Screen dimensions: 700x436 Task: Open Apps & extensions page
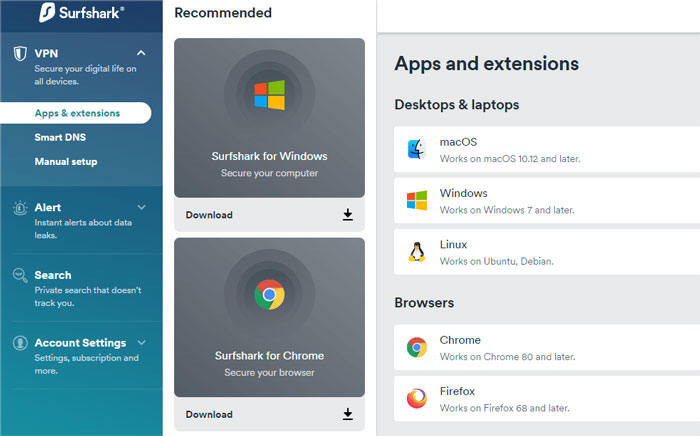(x=76, y=113)
